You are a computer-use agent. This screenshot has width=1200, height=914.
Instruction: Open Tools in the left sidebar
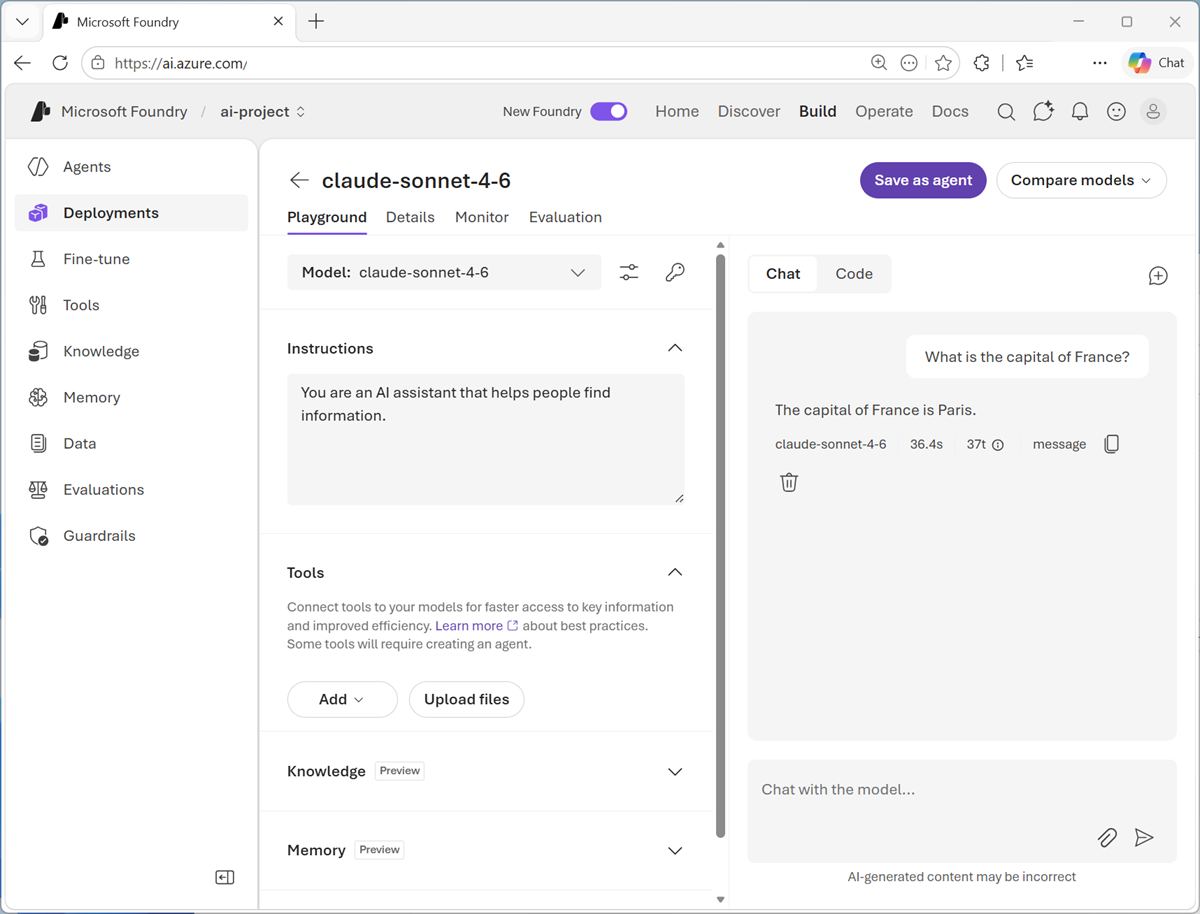(x=131, y=305)
